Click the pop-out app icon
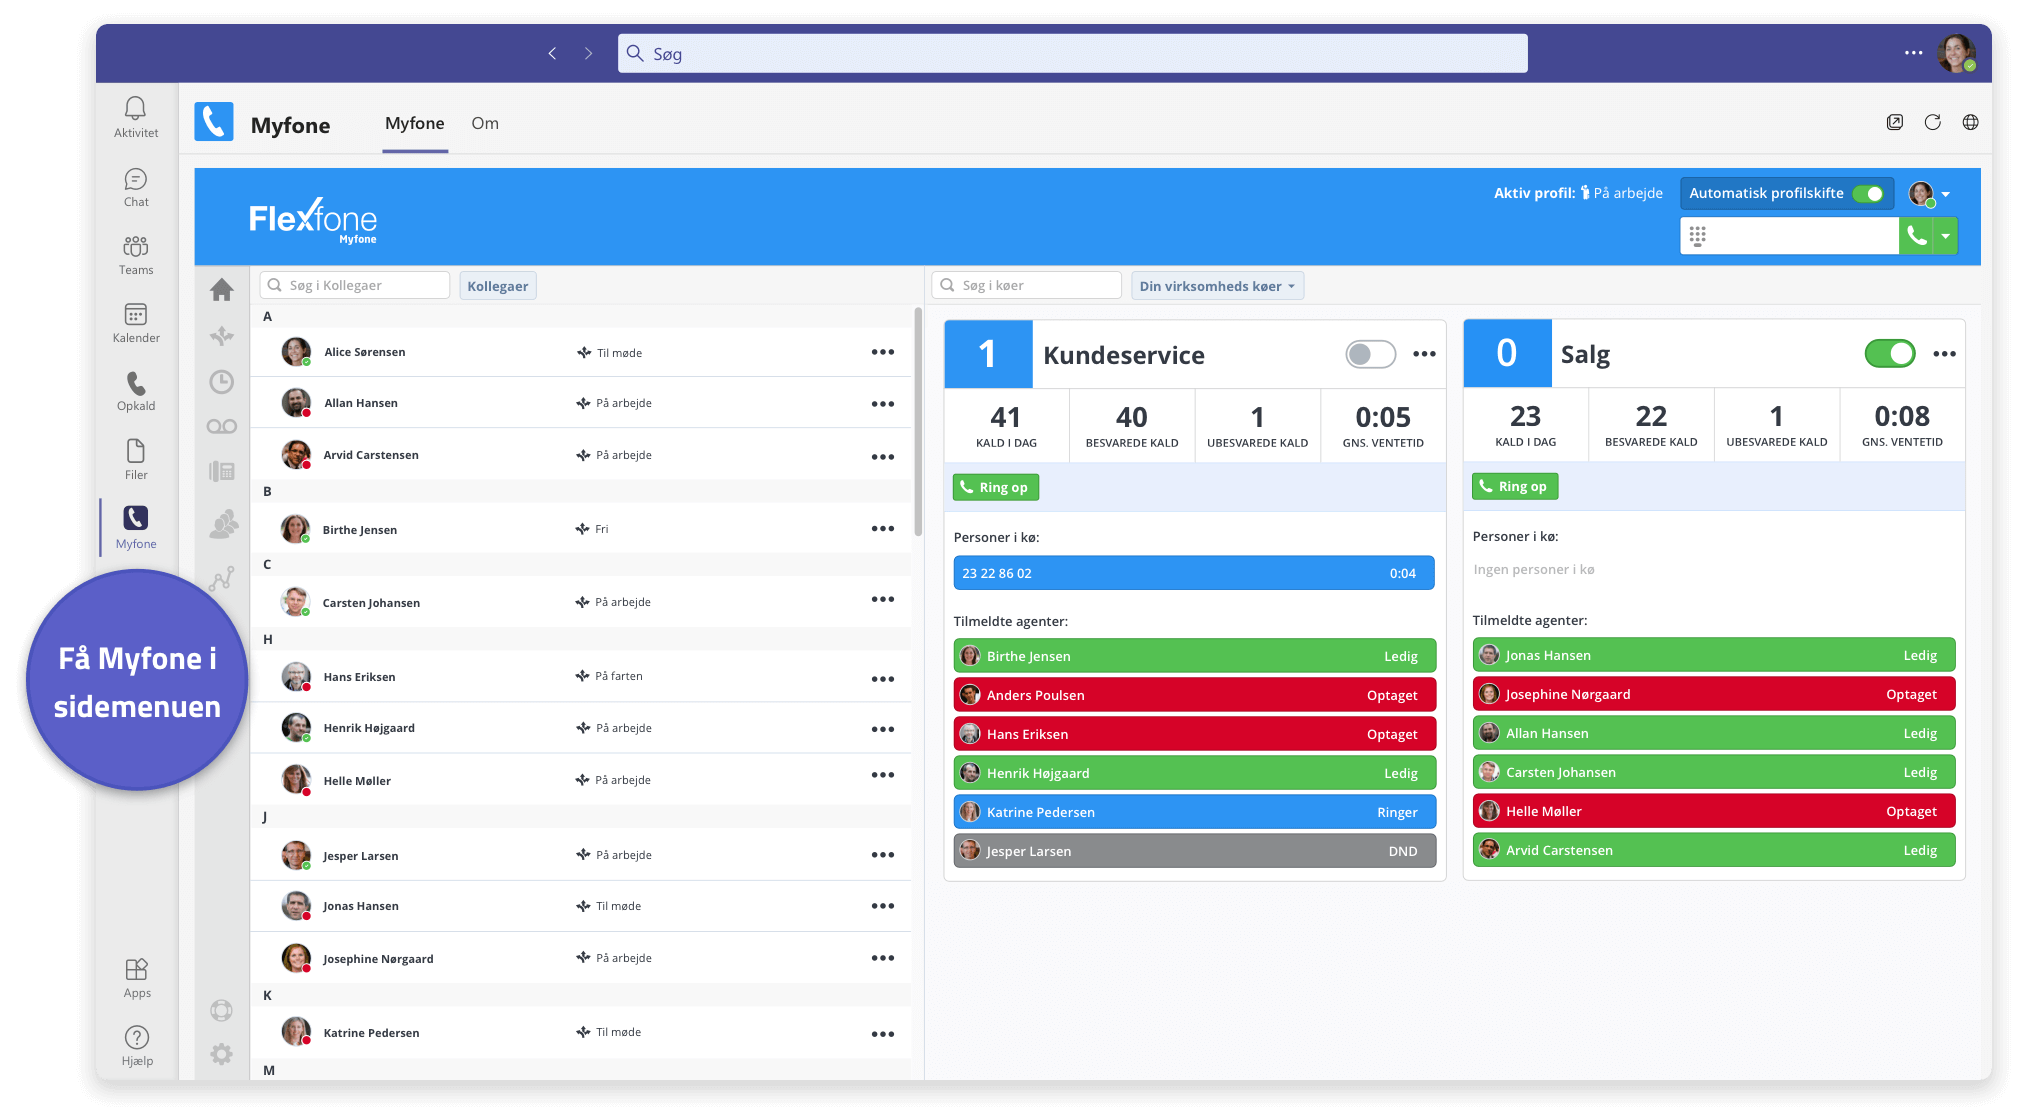 pos(1894,122)
